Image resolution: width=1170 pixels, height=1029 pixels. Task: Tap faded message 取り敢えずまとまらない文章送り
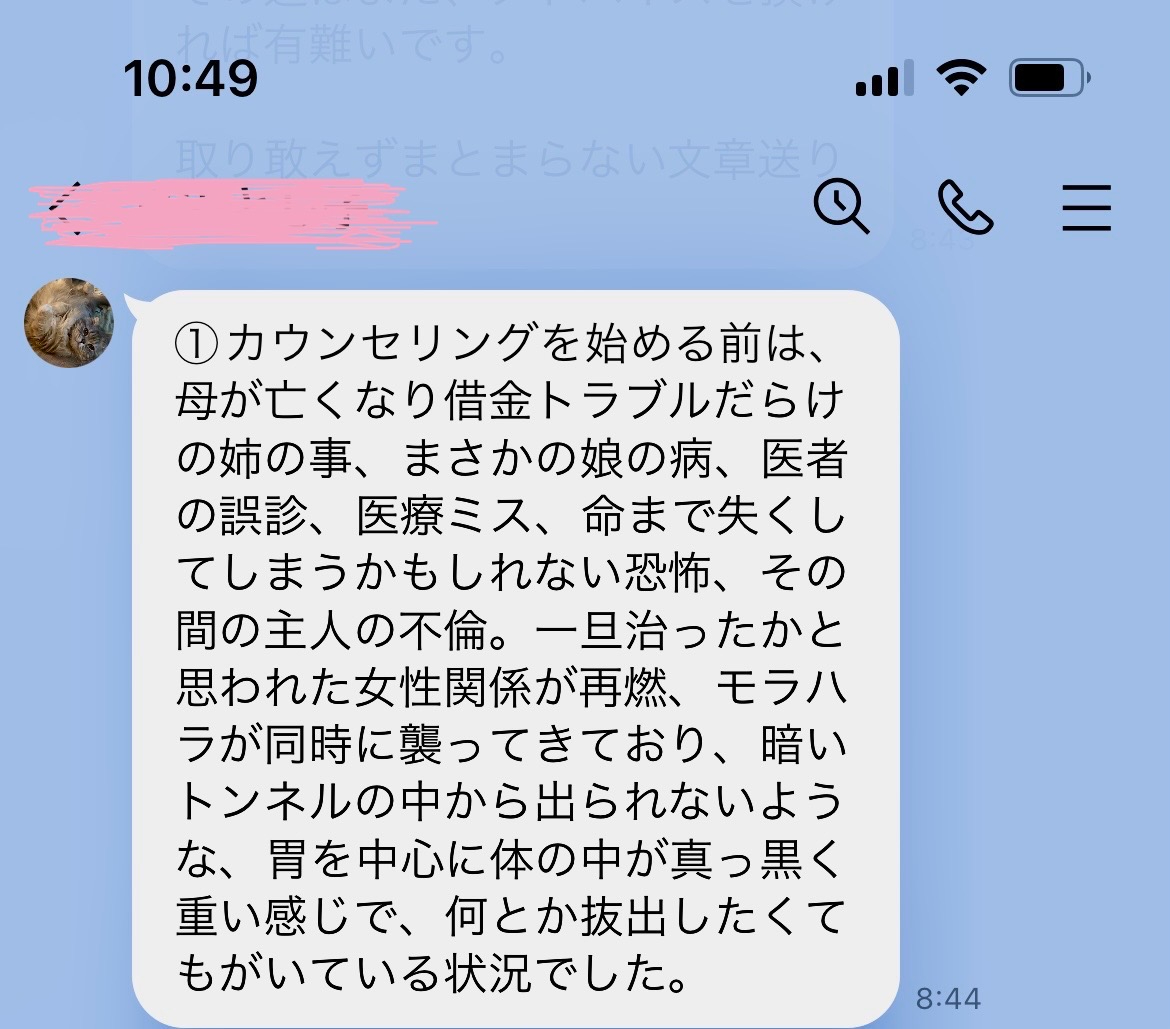[509, 159]
